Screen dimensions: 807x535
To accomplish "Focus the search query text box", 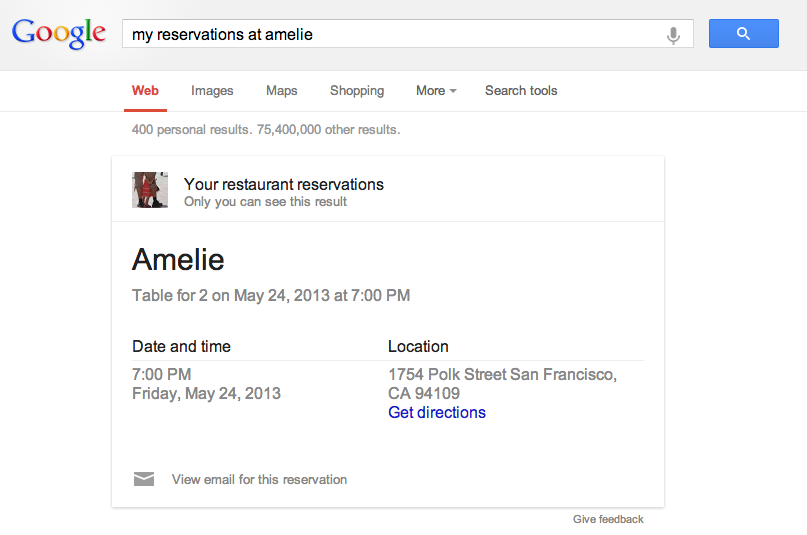I will tap(395, 34).
